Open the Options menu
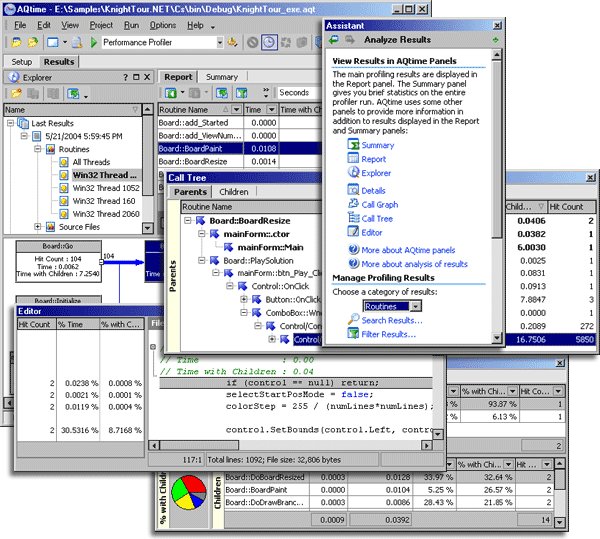Image resolution: width=600 pixels, height=539 pixels. click(x=163, y=25)
